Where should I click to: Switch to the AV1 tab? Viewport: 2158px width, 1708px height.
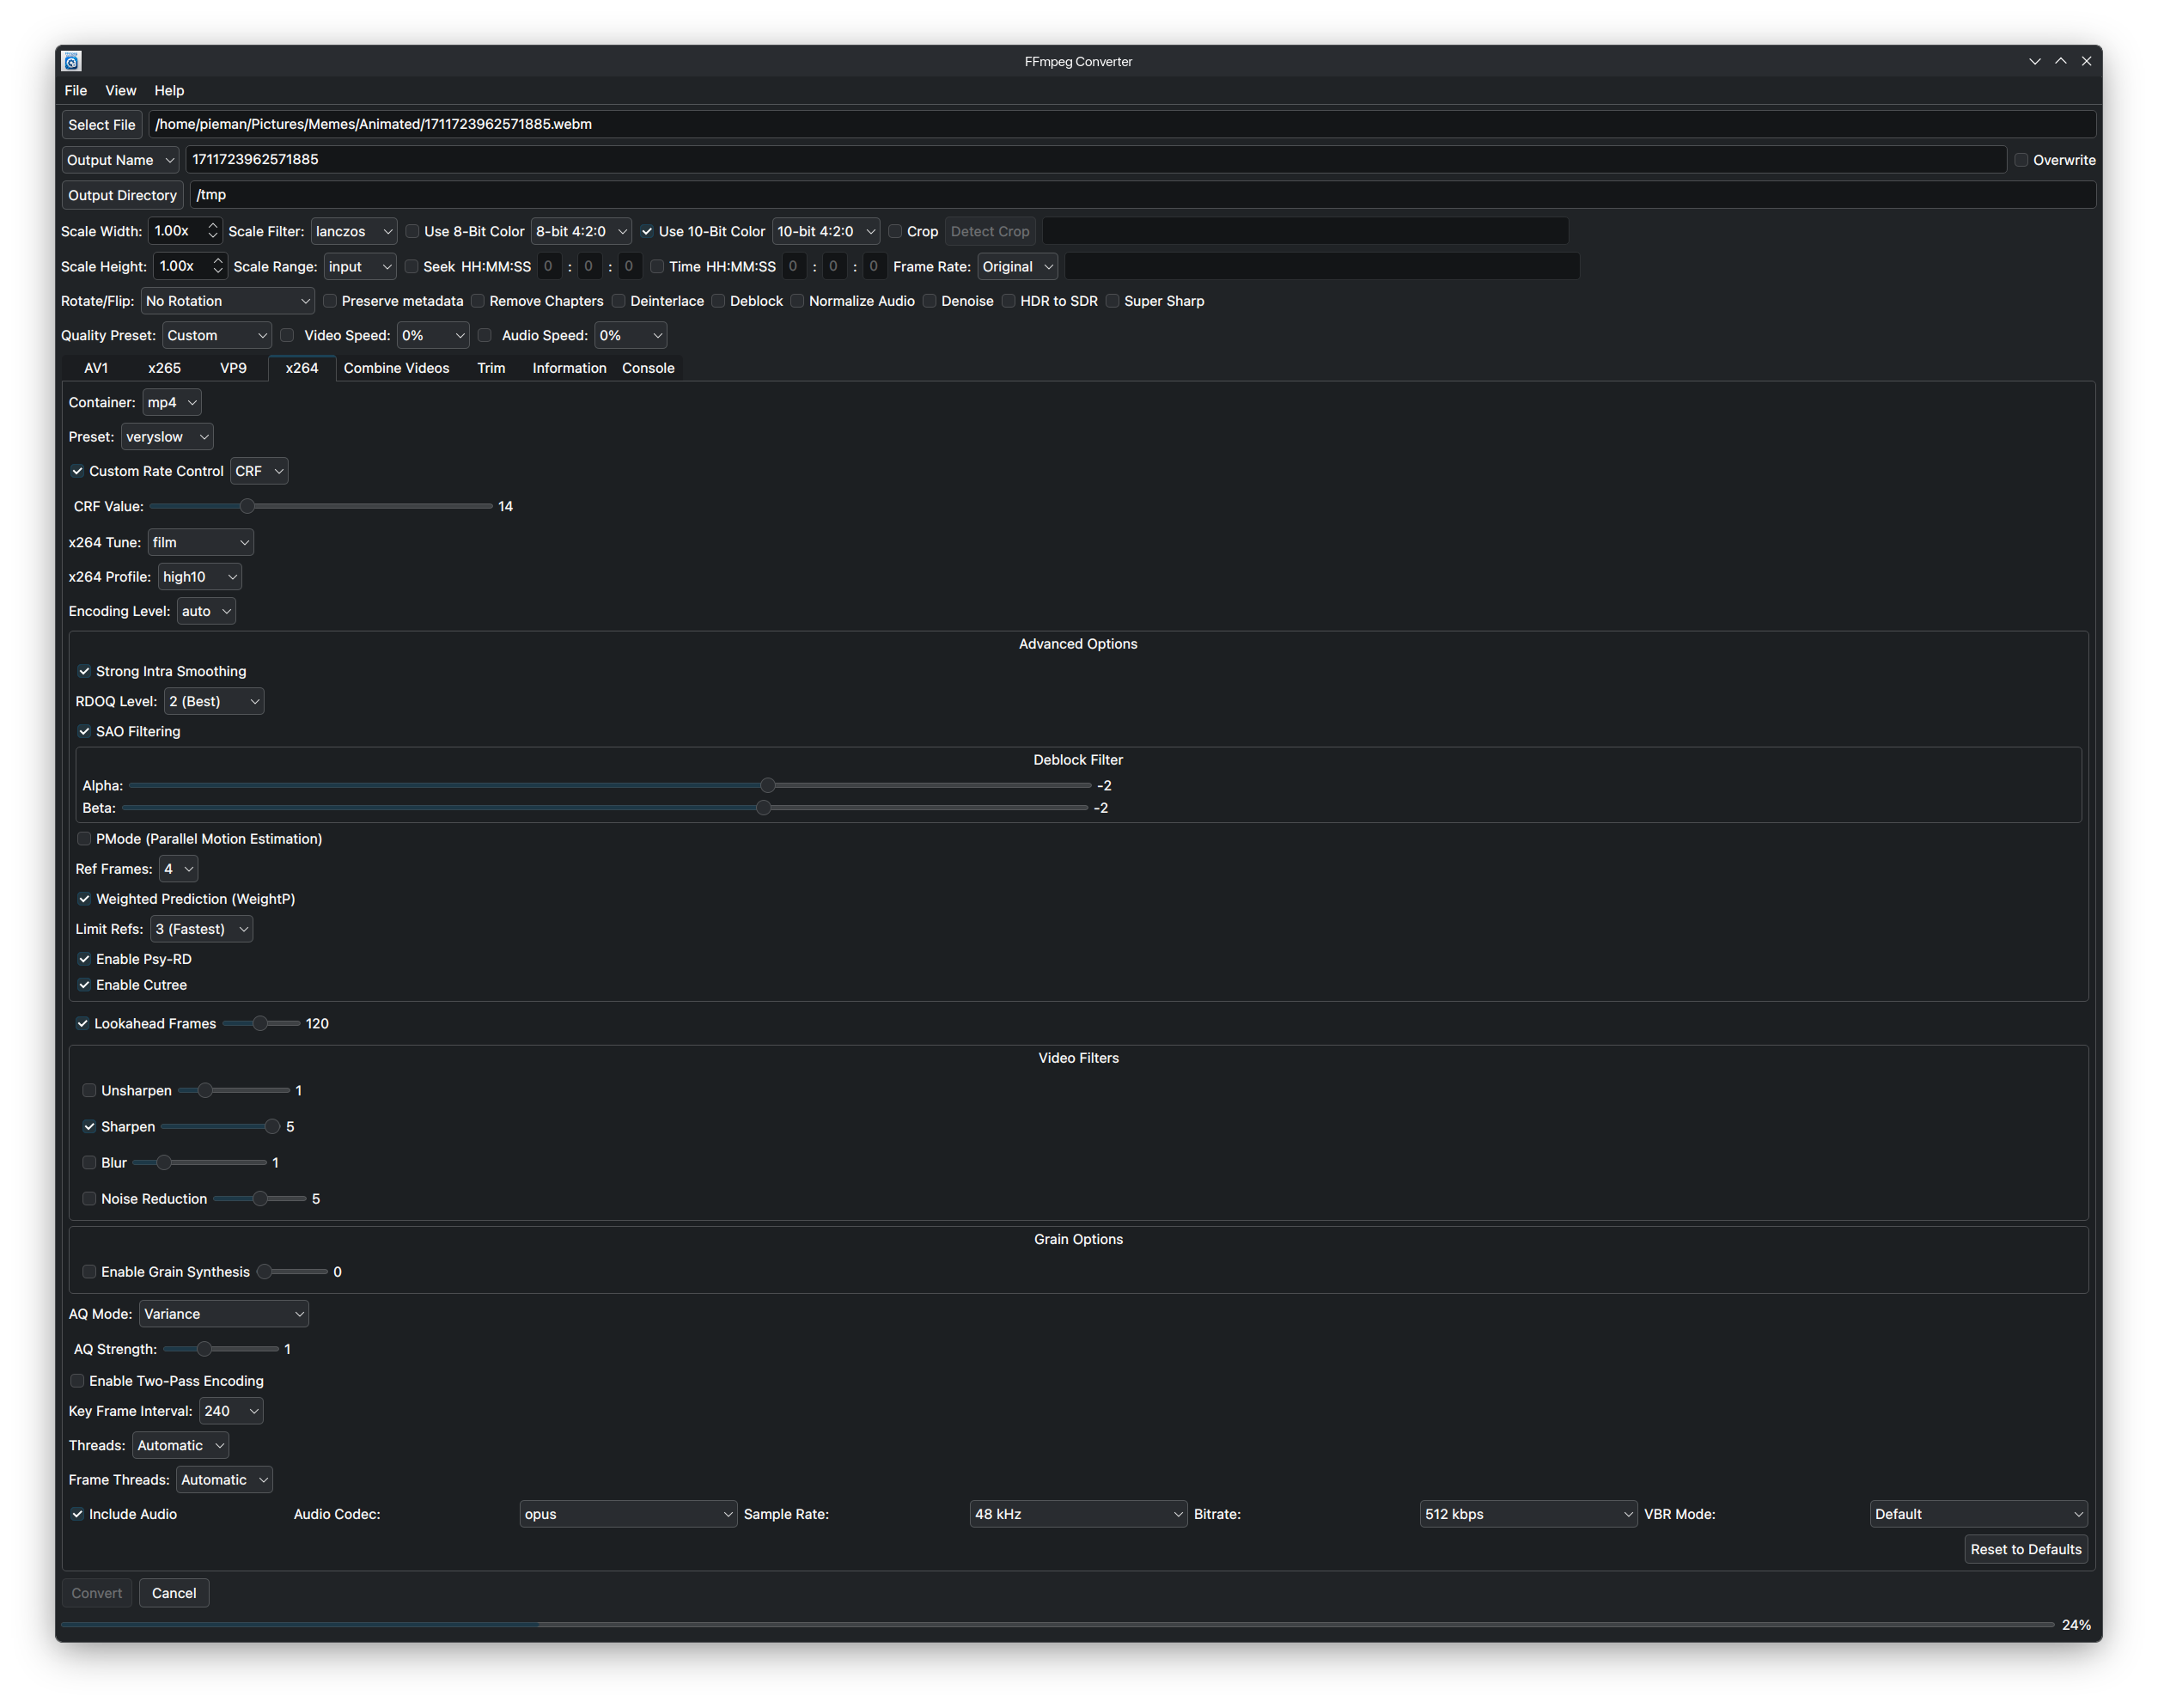tap(96, 368)
